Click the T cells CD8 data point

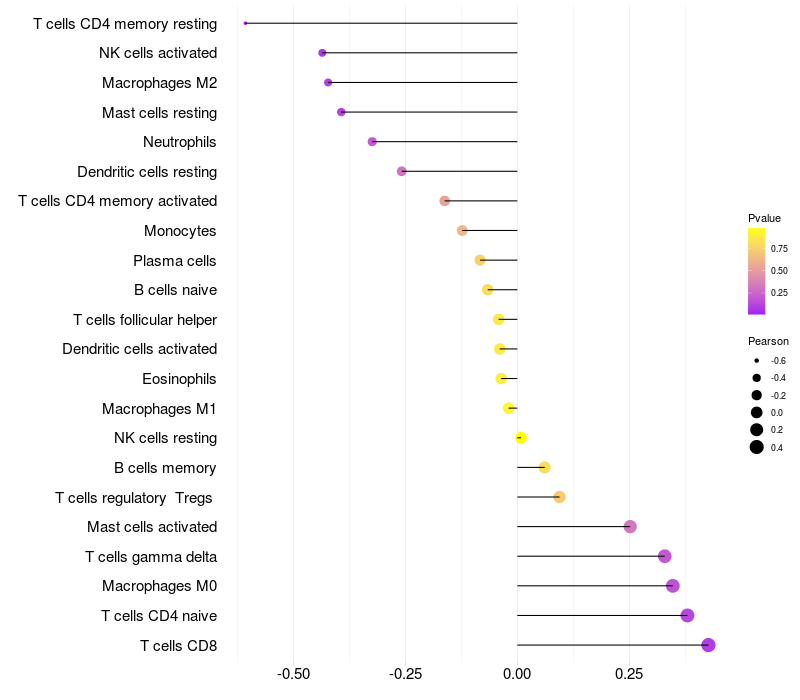(x=708, y=645)
